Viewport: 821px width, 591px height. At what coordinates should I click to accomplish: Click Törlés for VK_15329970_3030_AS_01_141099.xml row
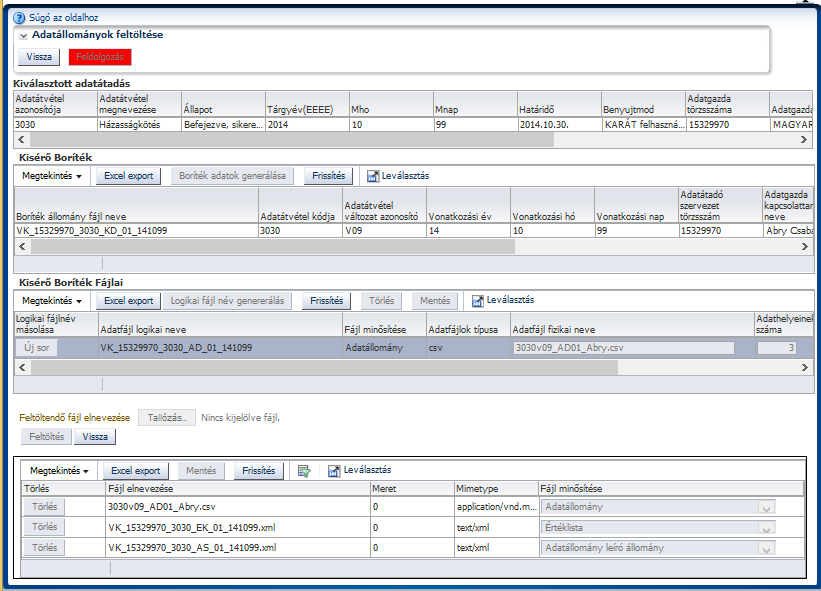pos(45,548)
